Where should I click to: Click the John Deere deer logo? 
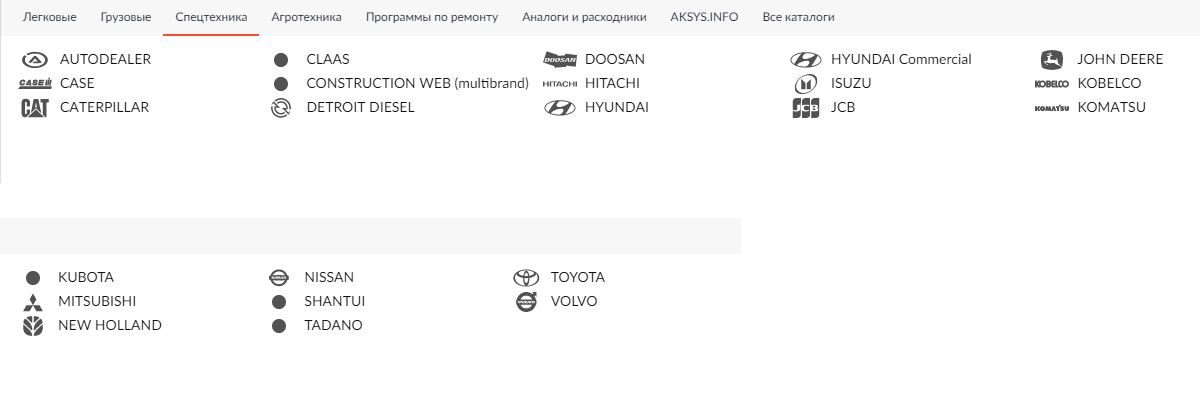point(1052,59)
